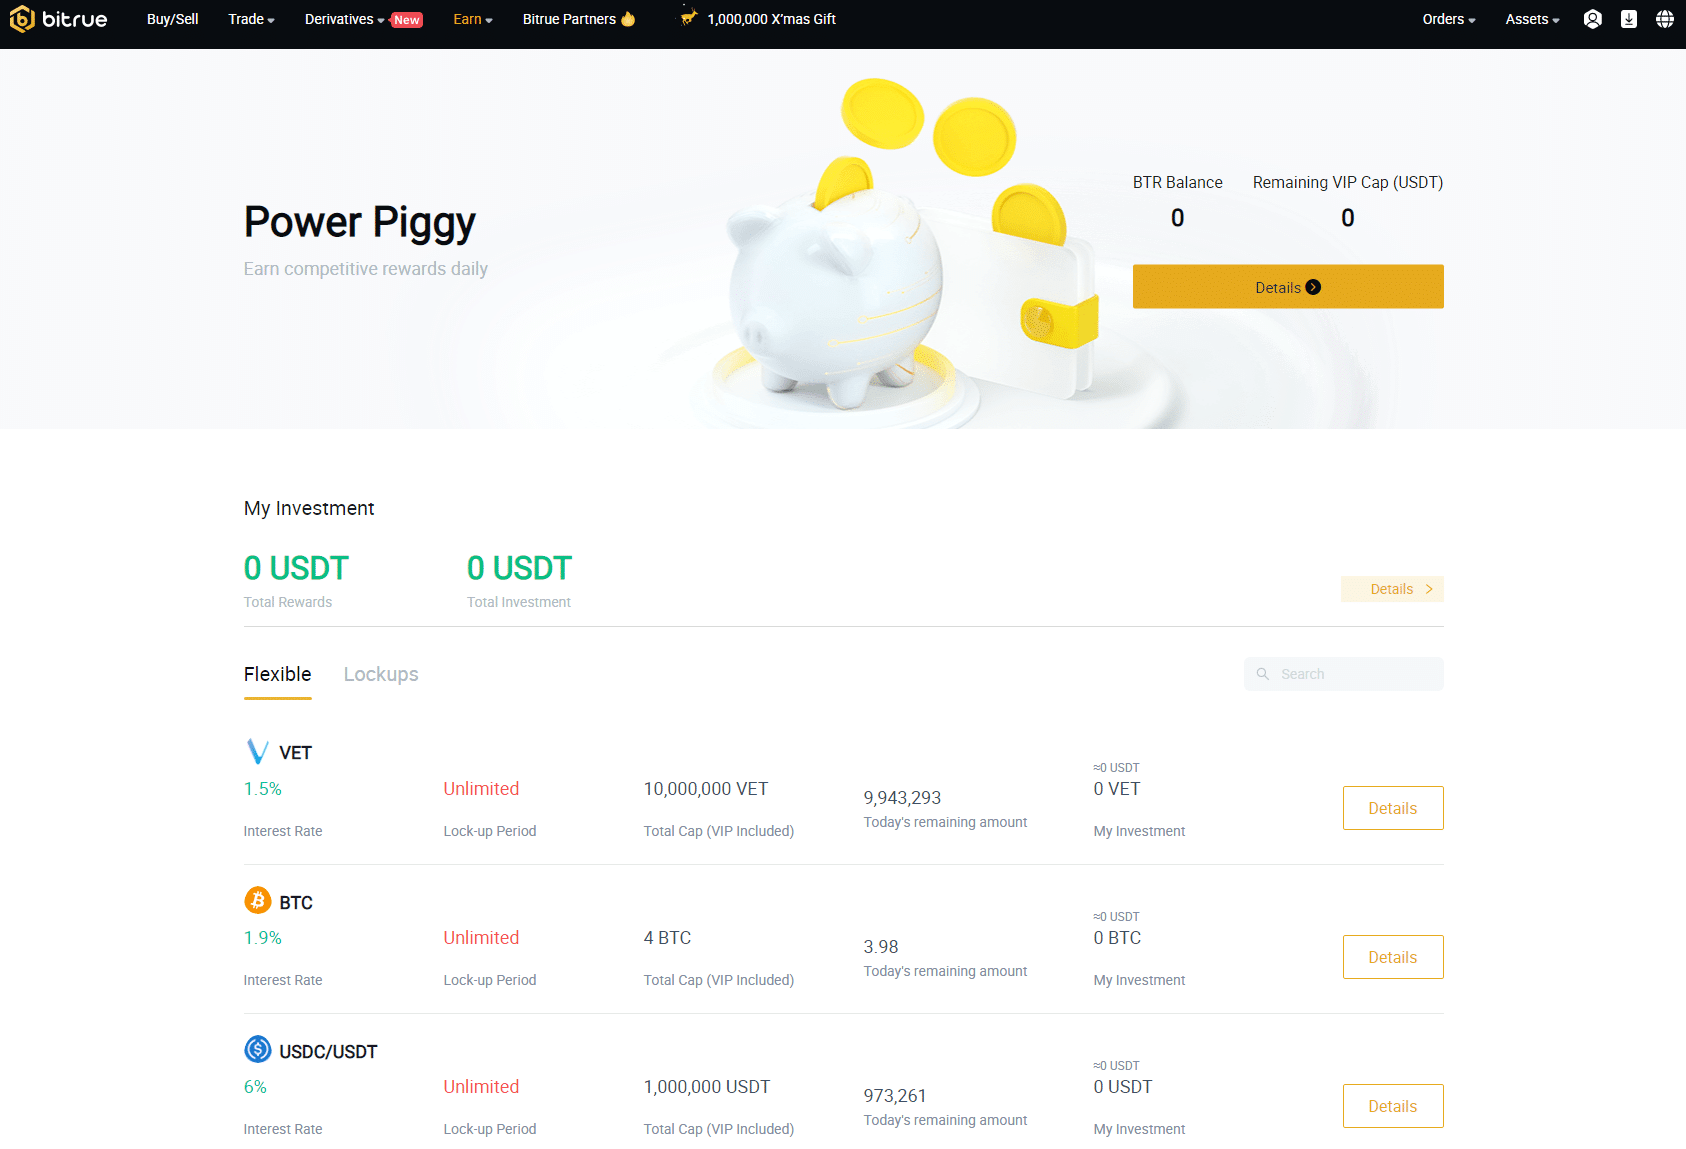Open the Buy/Sell menu item
1686x1149 pixels.
(x=172, y=19)
